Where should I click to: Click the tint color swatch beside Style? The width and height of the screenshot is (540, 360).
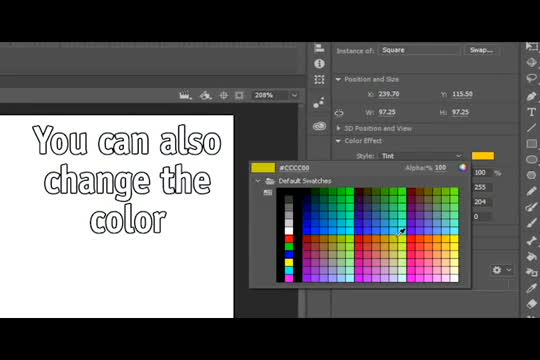tap(483, 156)
